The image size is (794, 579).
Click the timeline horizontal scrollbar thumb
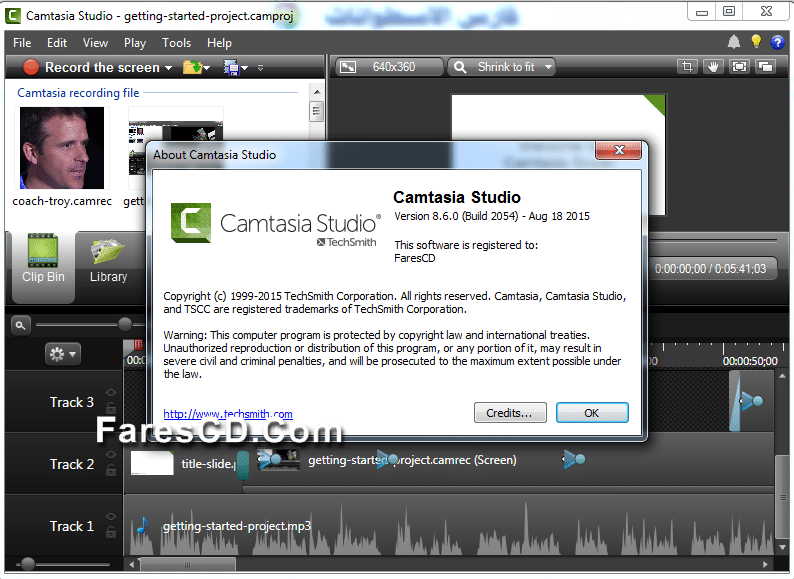187,564
